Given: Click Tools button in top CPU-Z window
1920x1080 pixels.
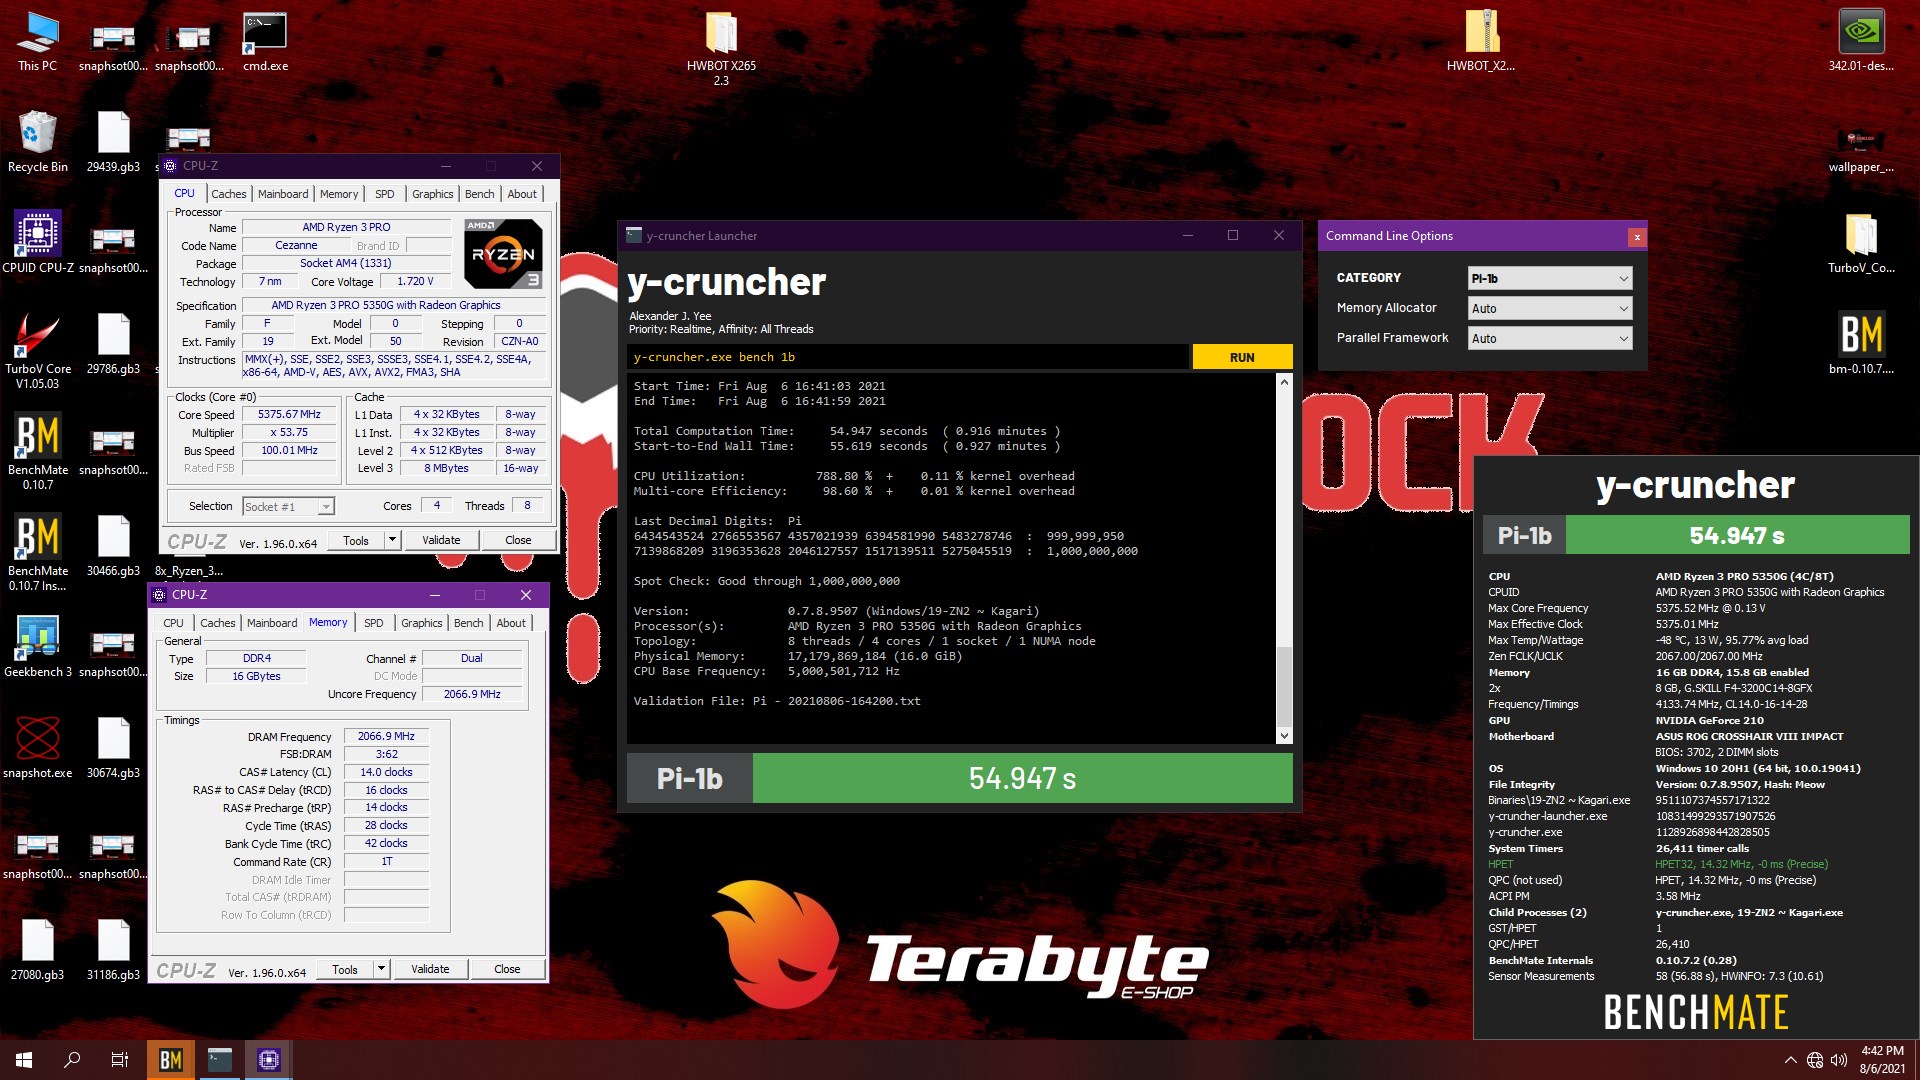Looking at the screenshot, I should click(356, 540).
